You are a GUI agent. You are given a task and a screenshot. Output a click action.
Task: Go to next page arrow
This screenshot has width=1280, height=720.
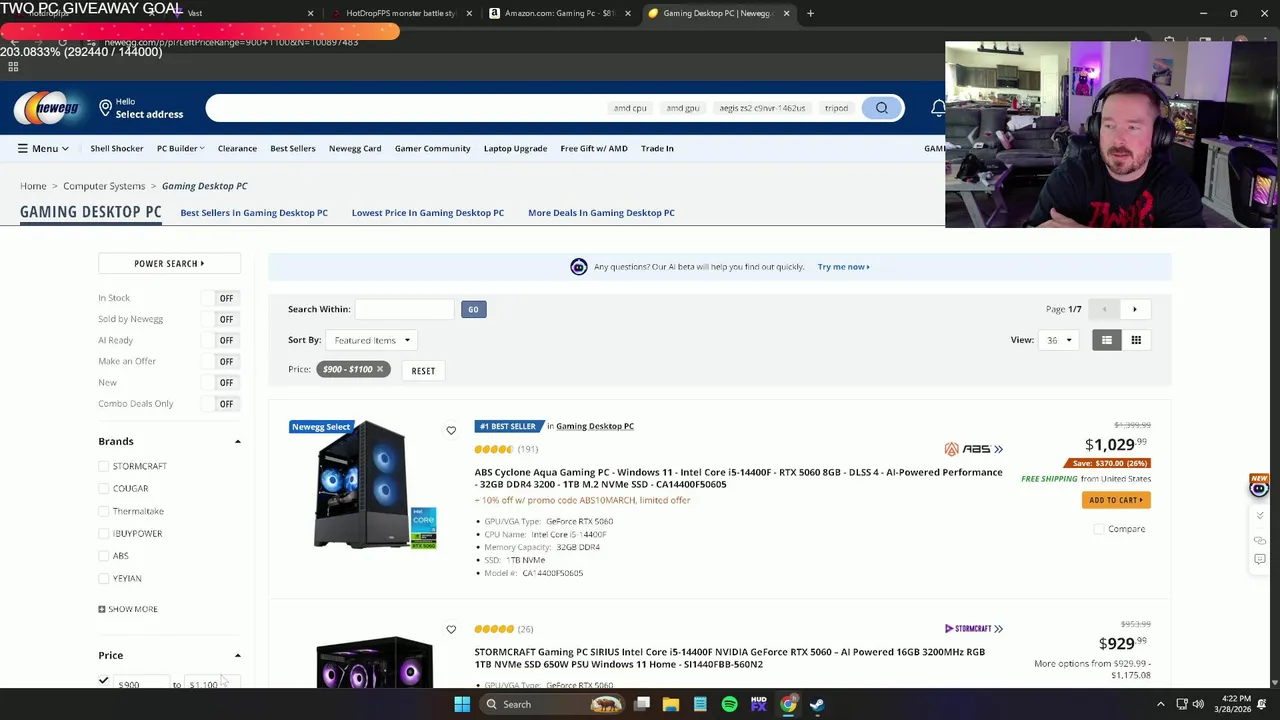click(1134, 309)
